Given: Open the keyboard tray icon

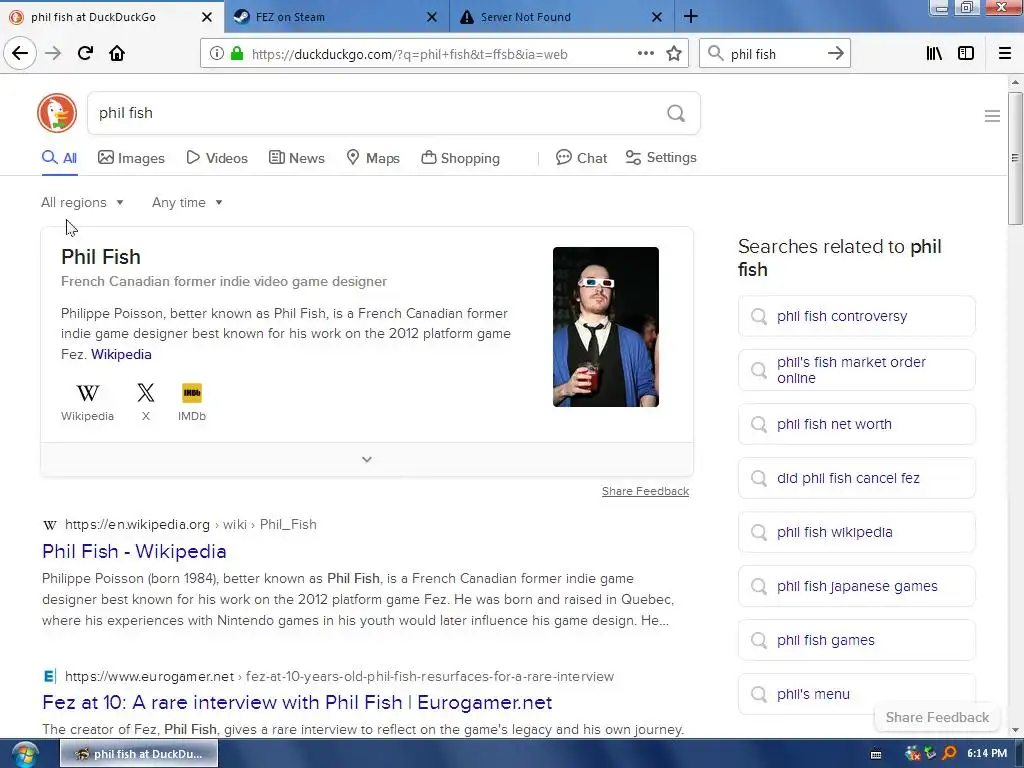Looking at the screenshot, I should pos(876,754).
